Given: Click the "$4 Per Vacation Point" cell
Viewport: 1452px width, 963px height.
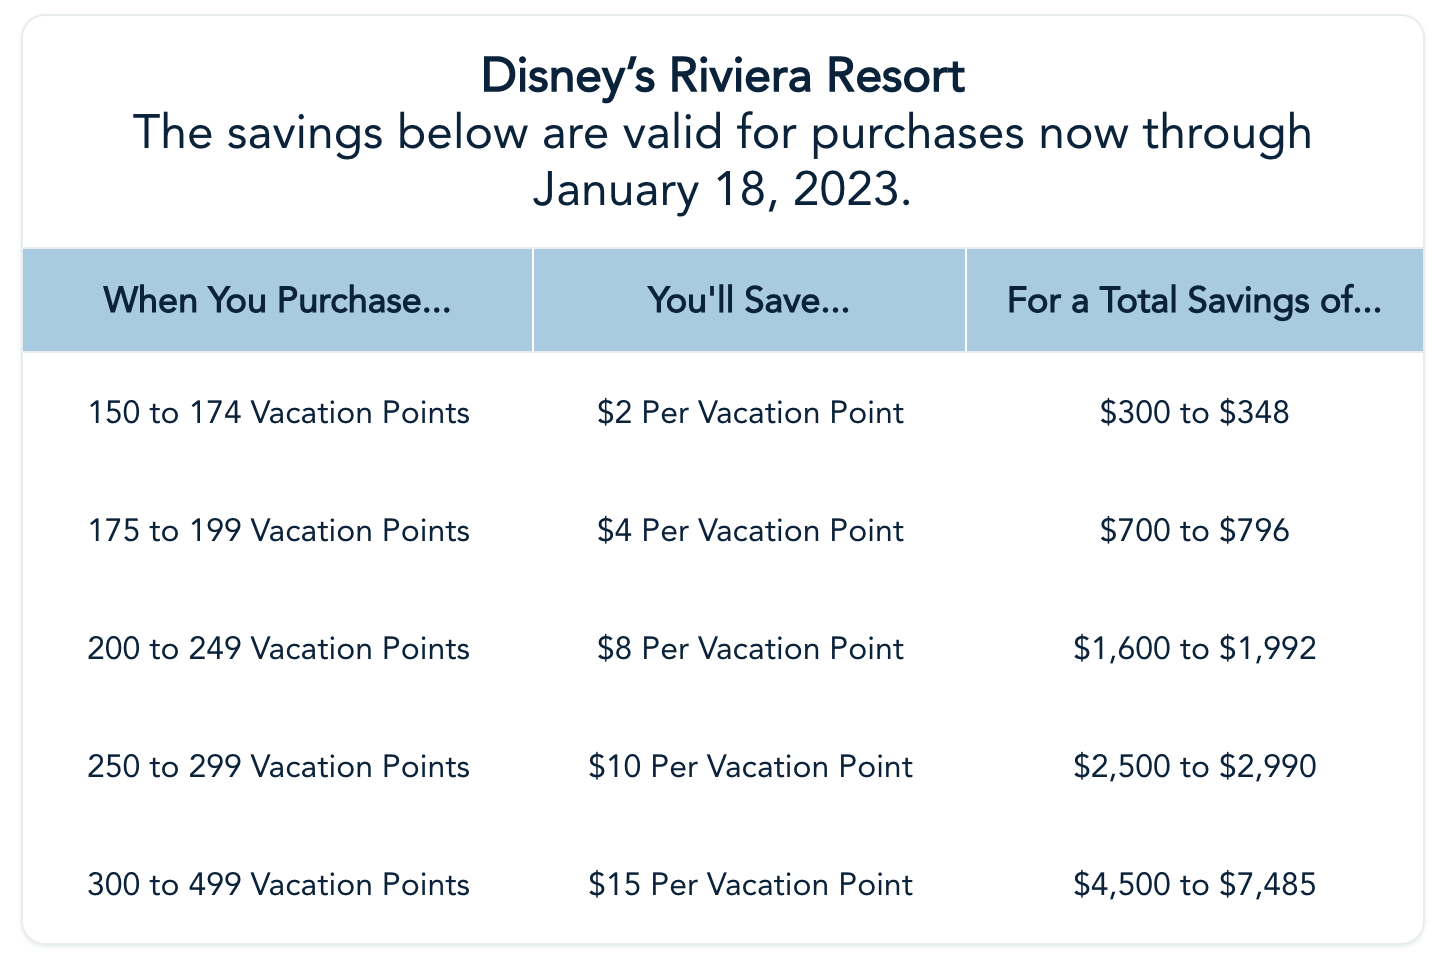Looking at the screenshot, I should coord(750,530).
